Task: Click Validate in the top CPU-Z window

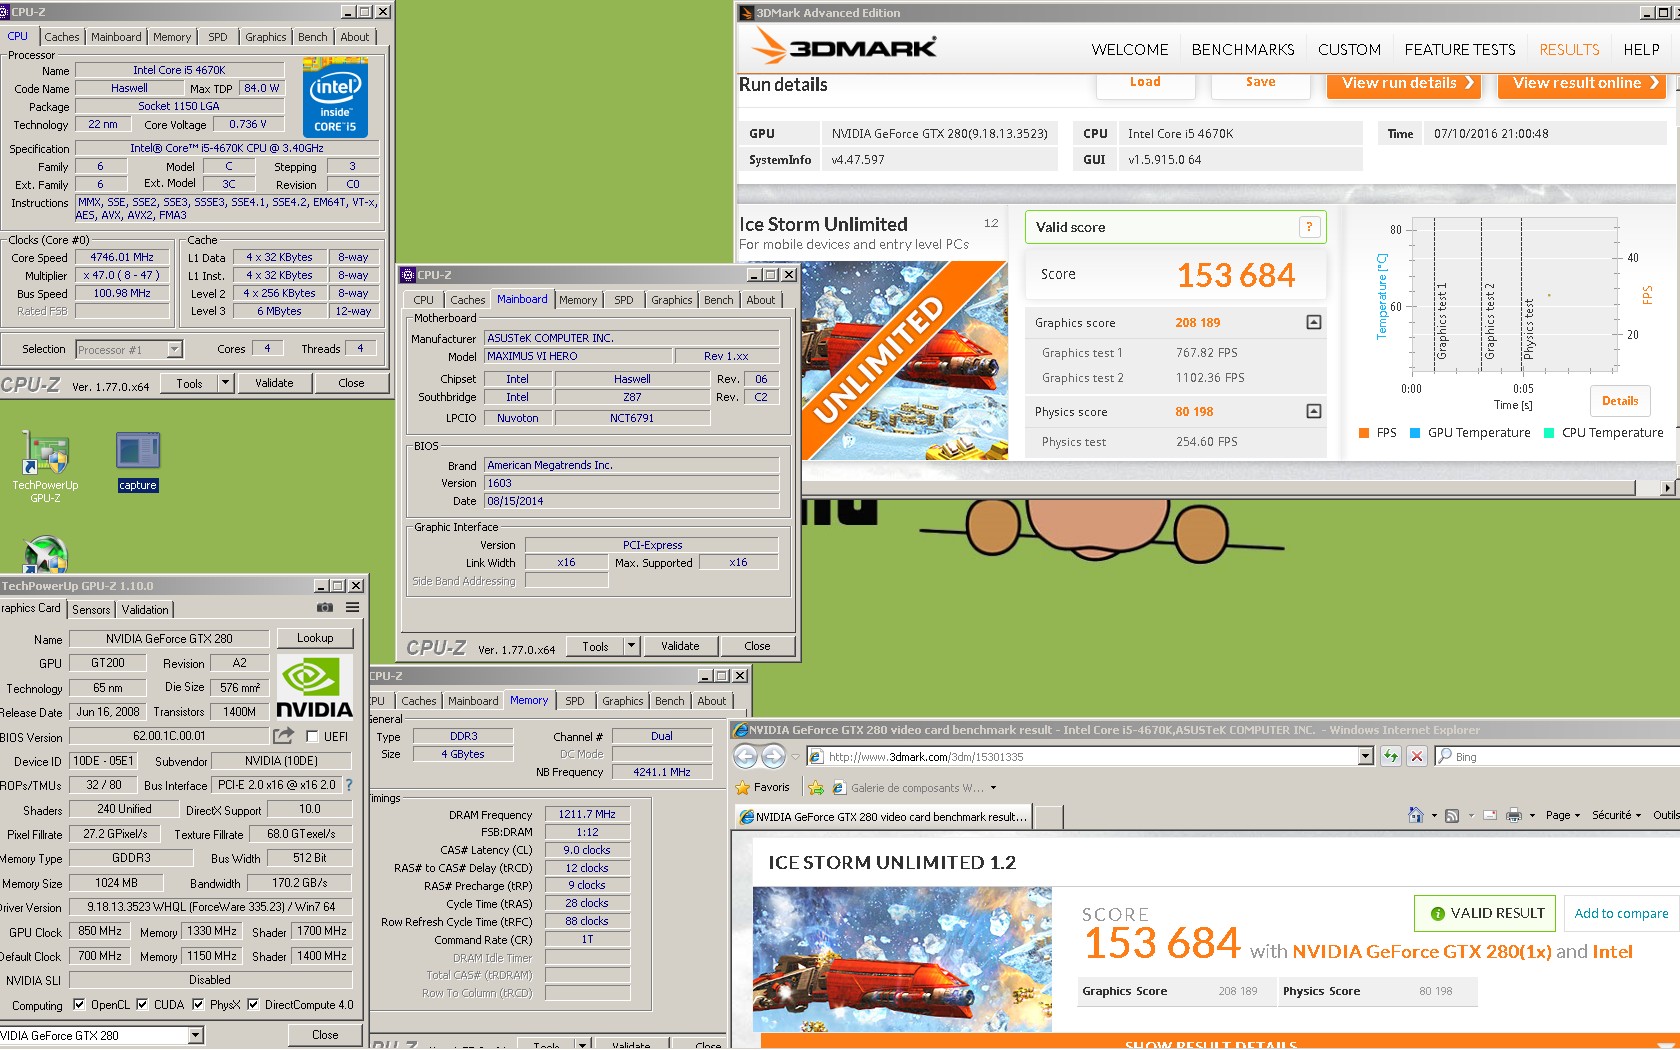Action: pyautogui.click(x=274, y=383)
